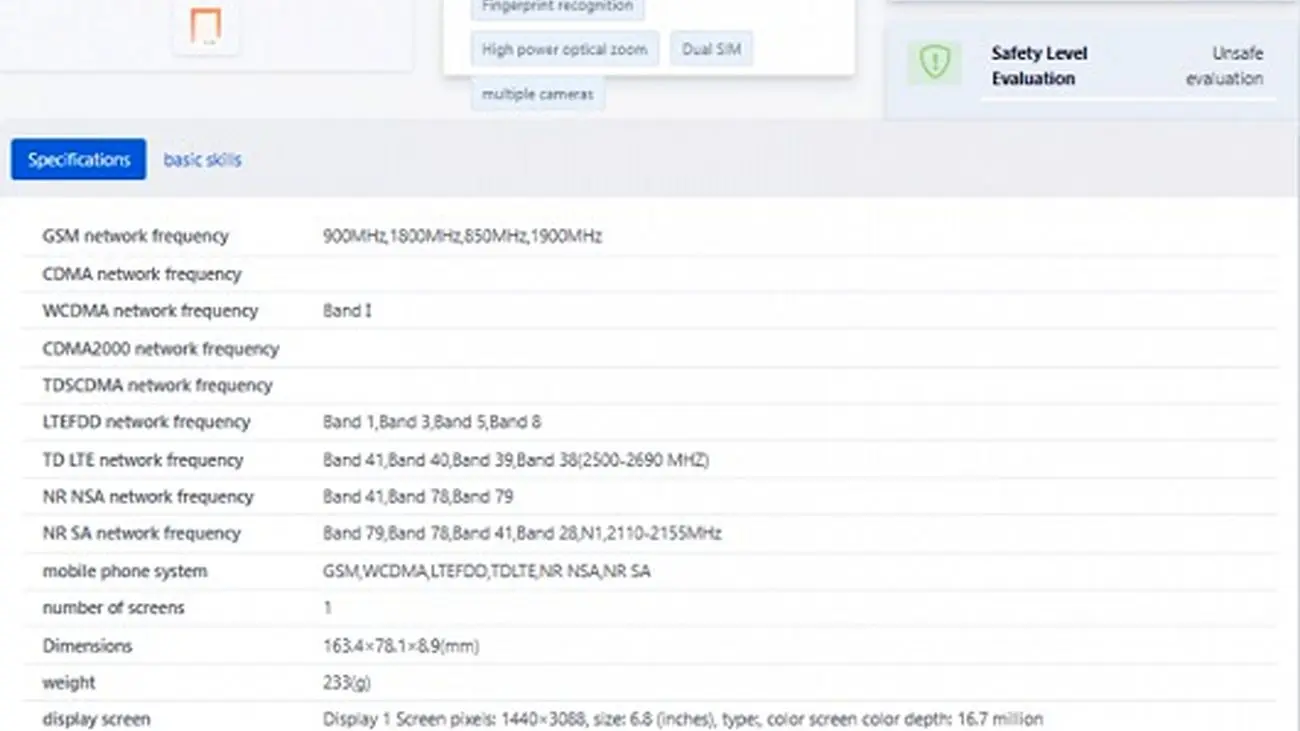Click the WCDMA network frequency label
1300x731 pixels.
pos(150,311)
